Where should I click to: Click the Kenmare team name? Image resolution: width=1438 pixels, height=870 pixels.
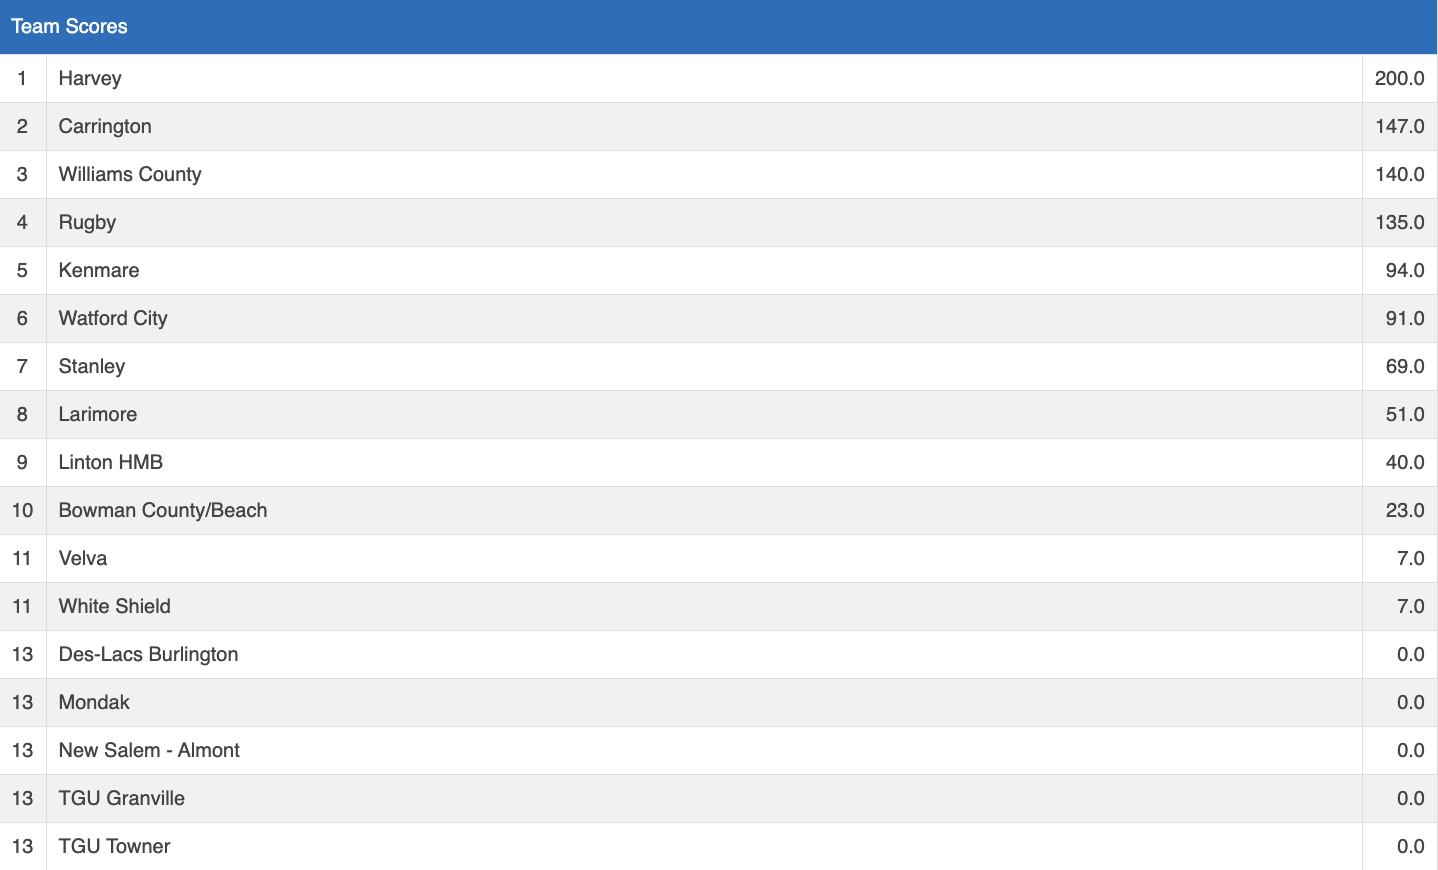click(99, 270)
